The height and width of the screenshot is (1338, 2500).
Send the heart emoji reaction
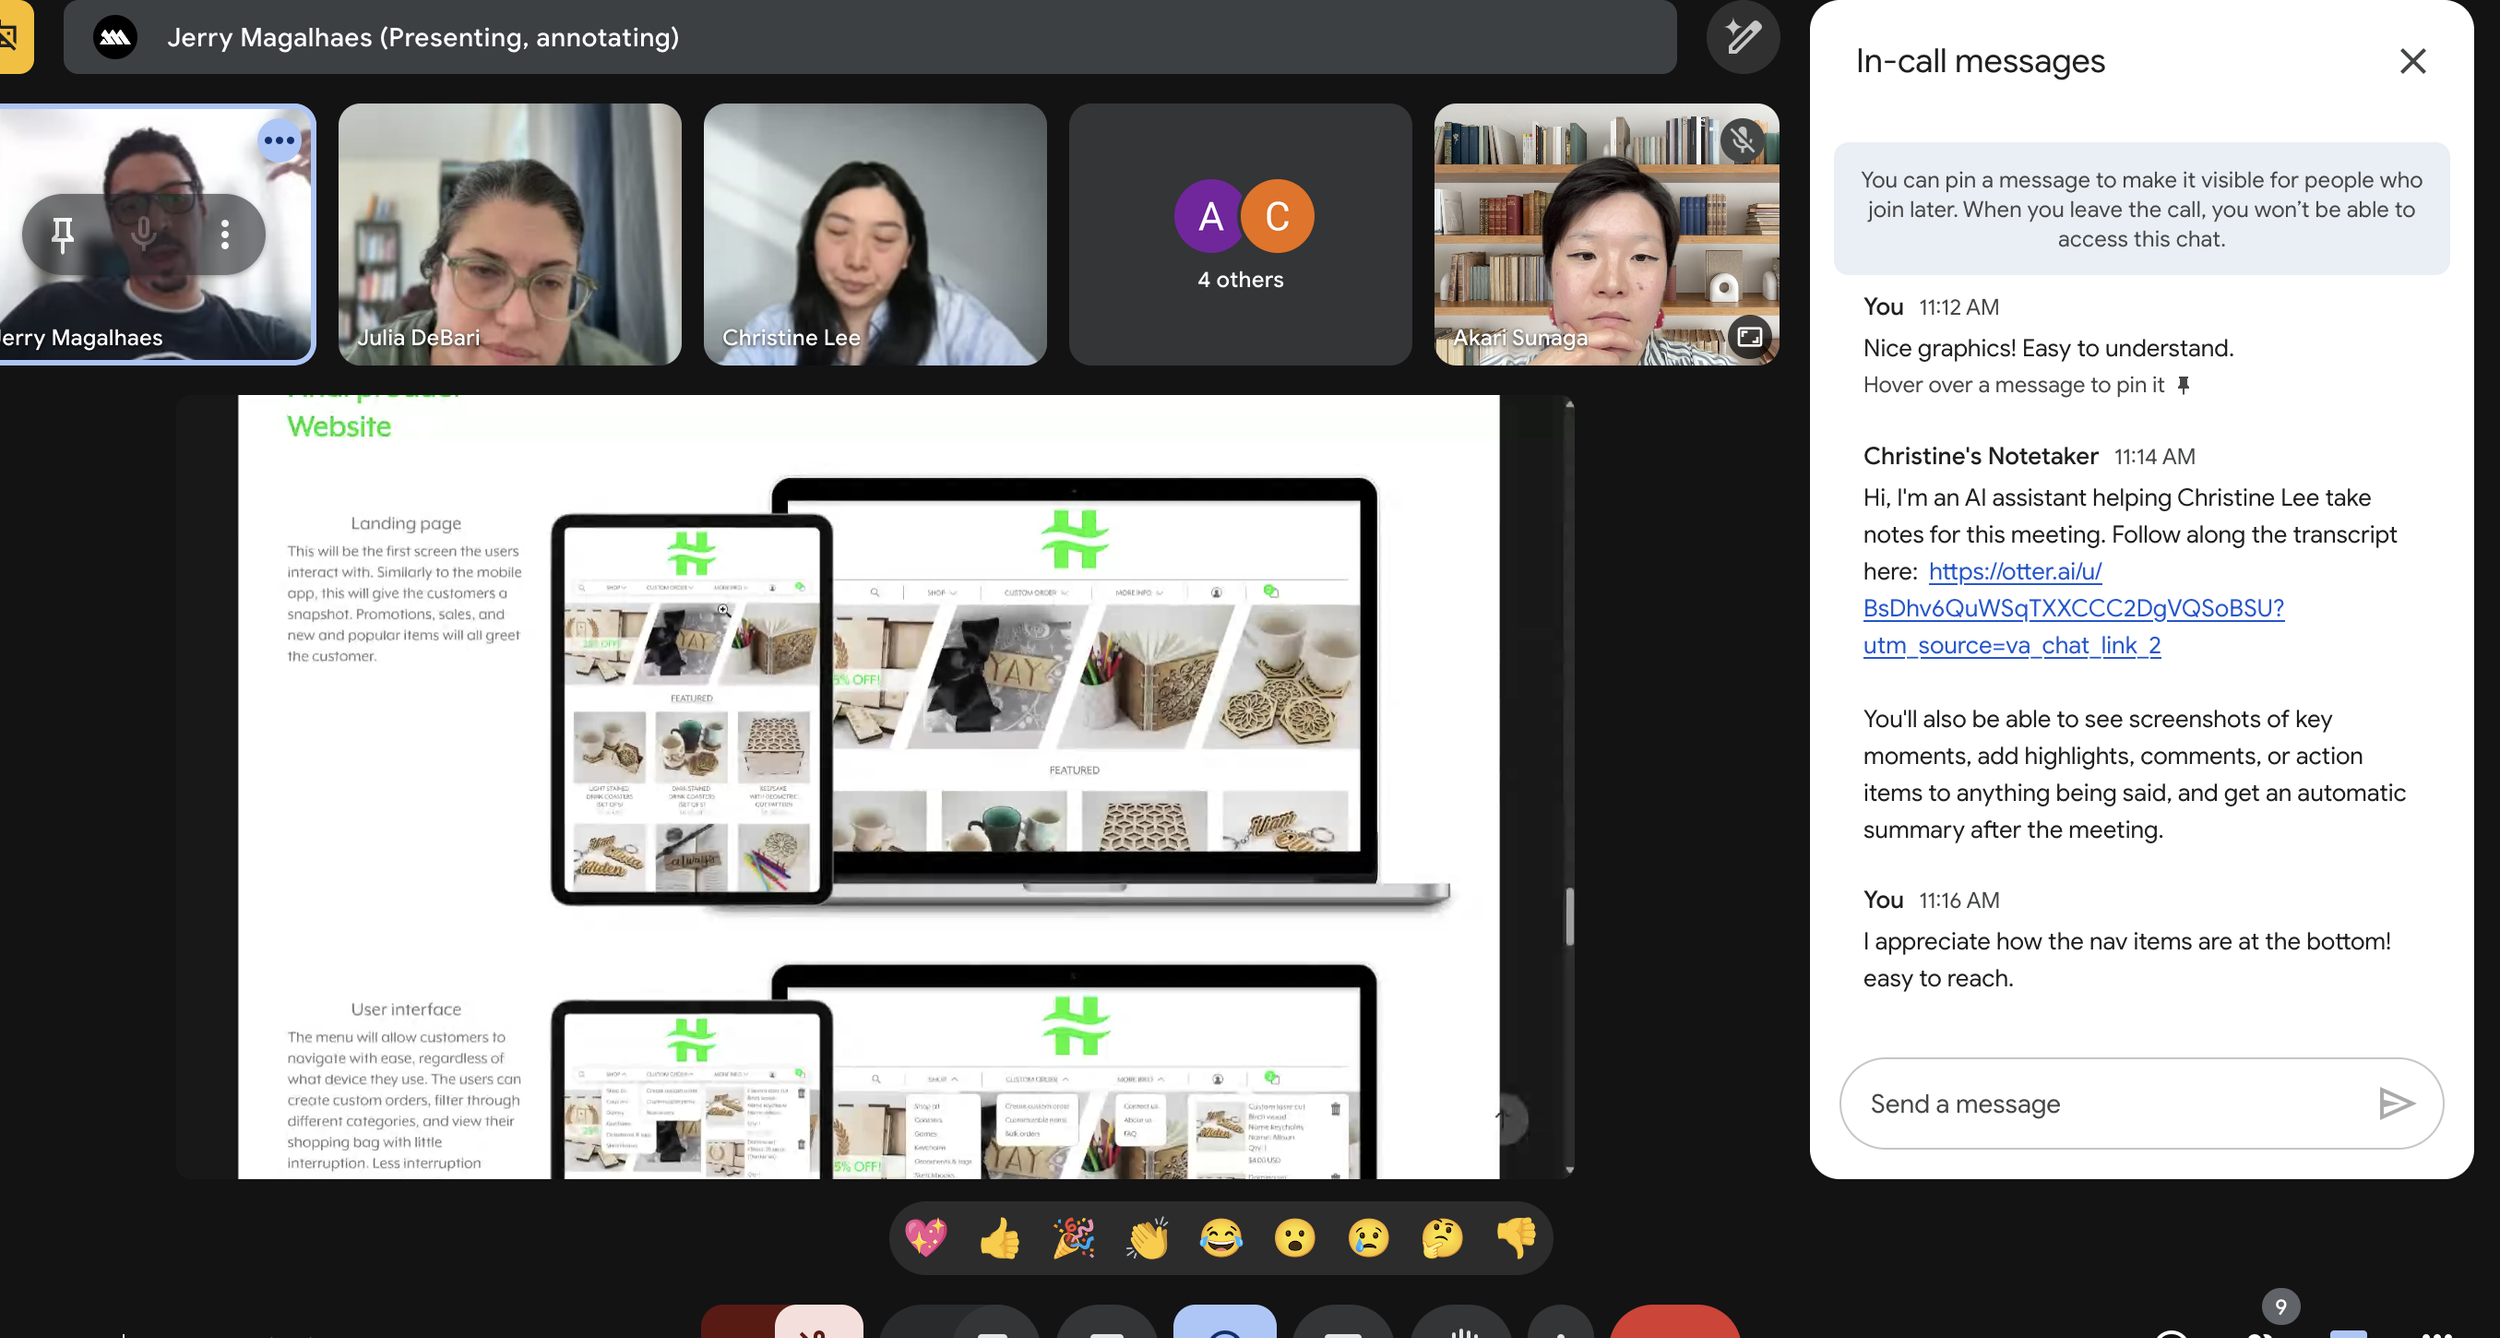point(925,1238)
